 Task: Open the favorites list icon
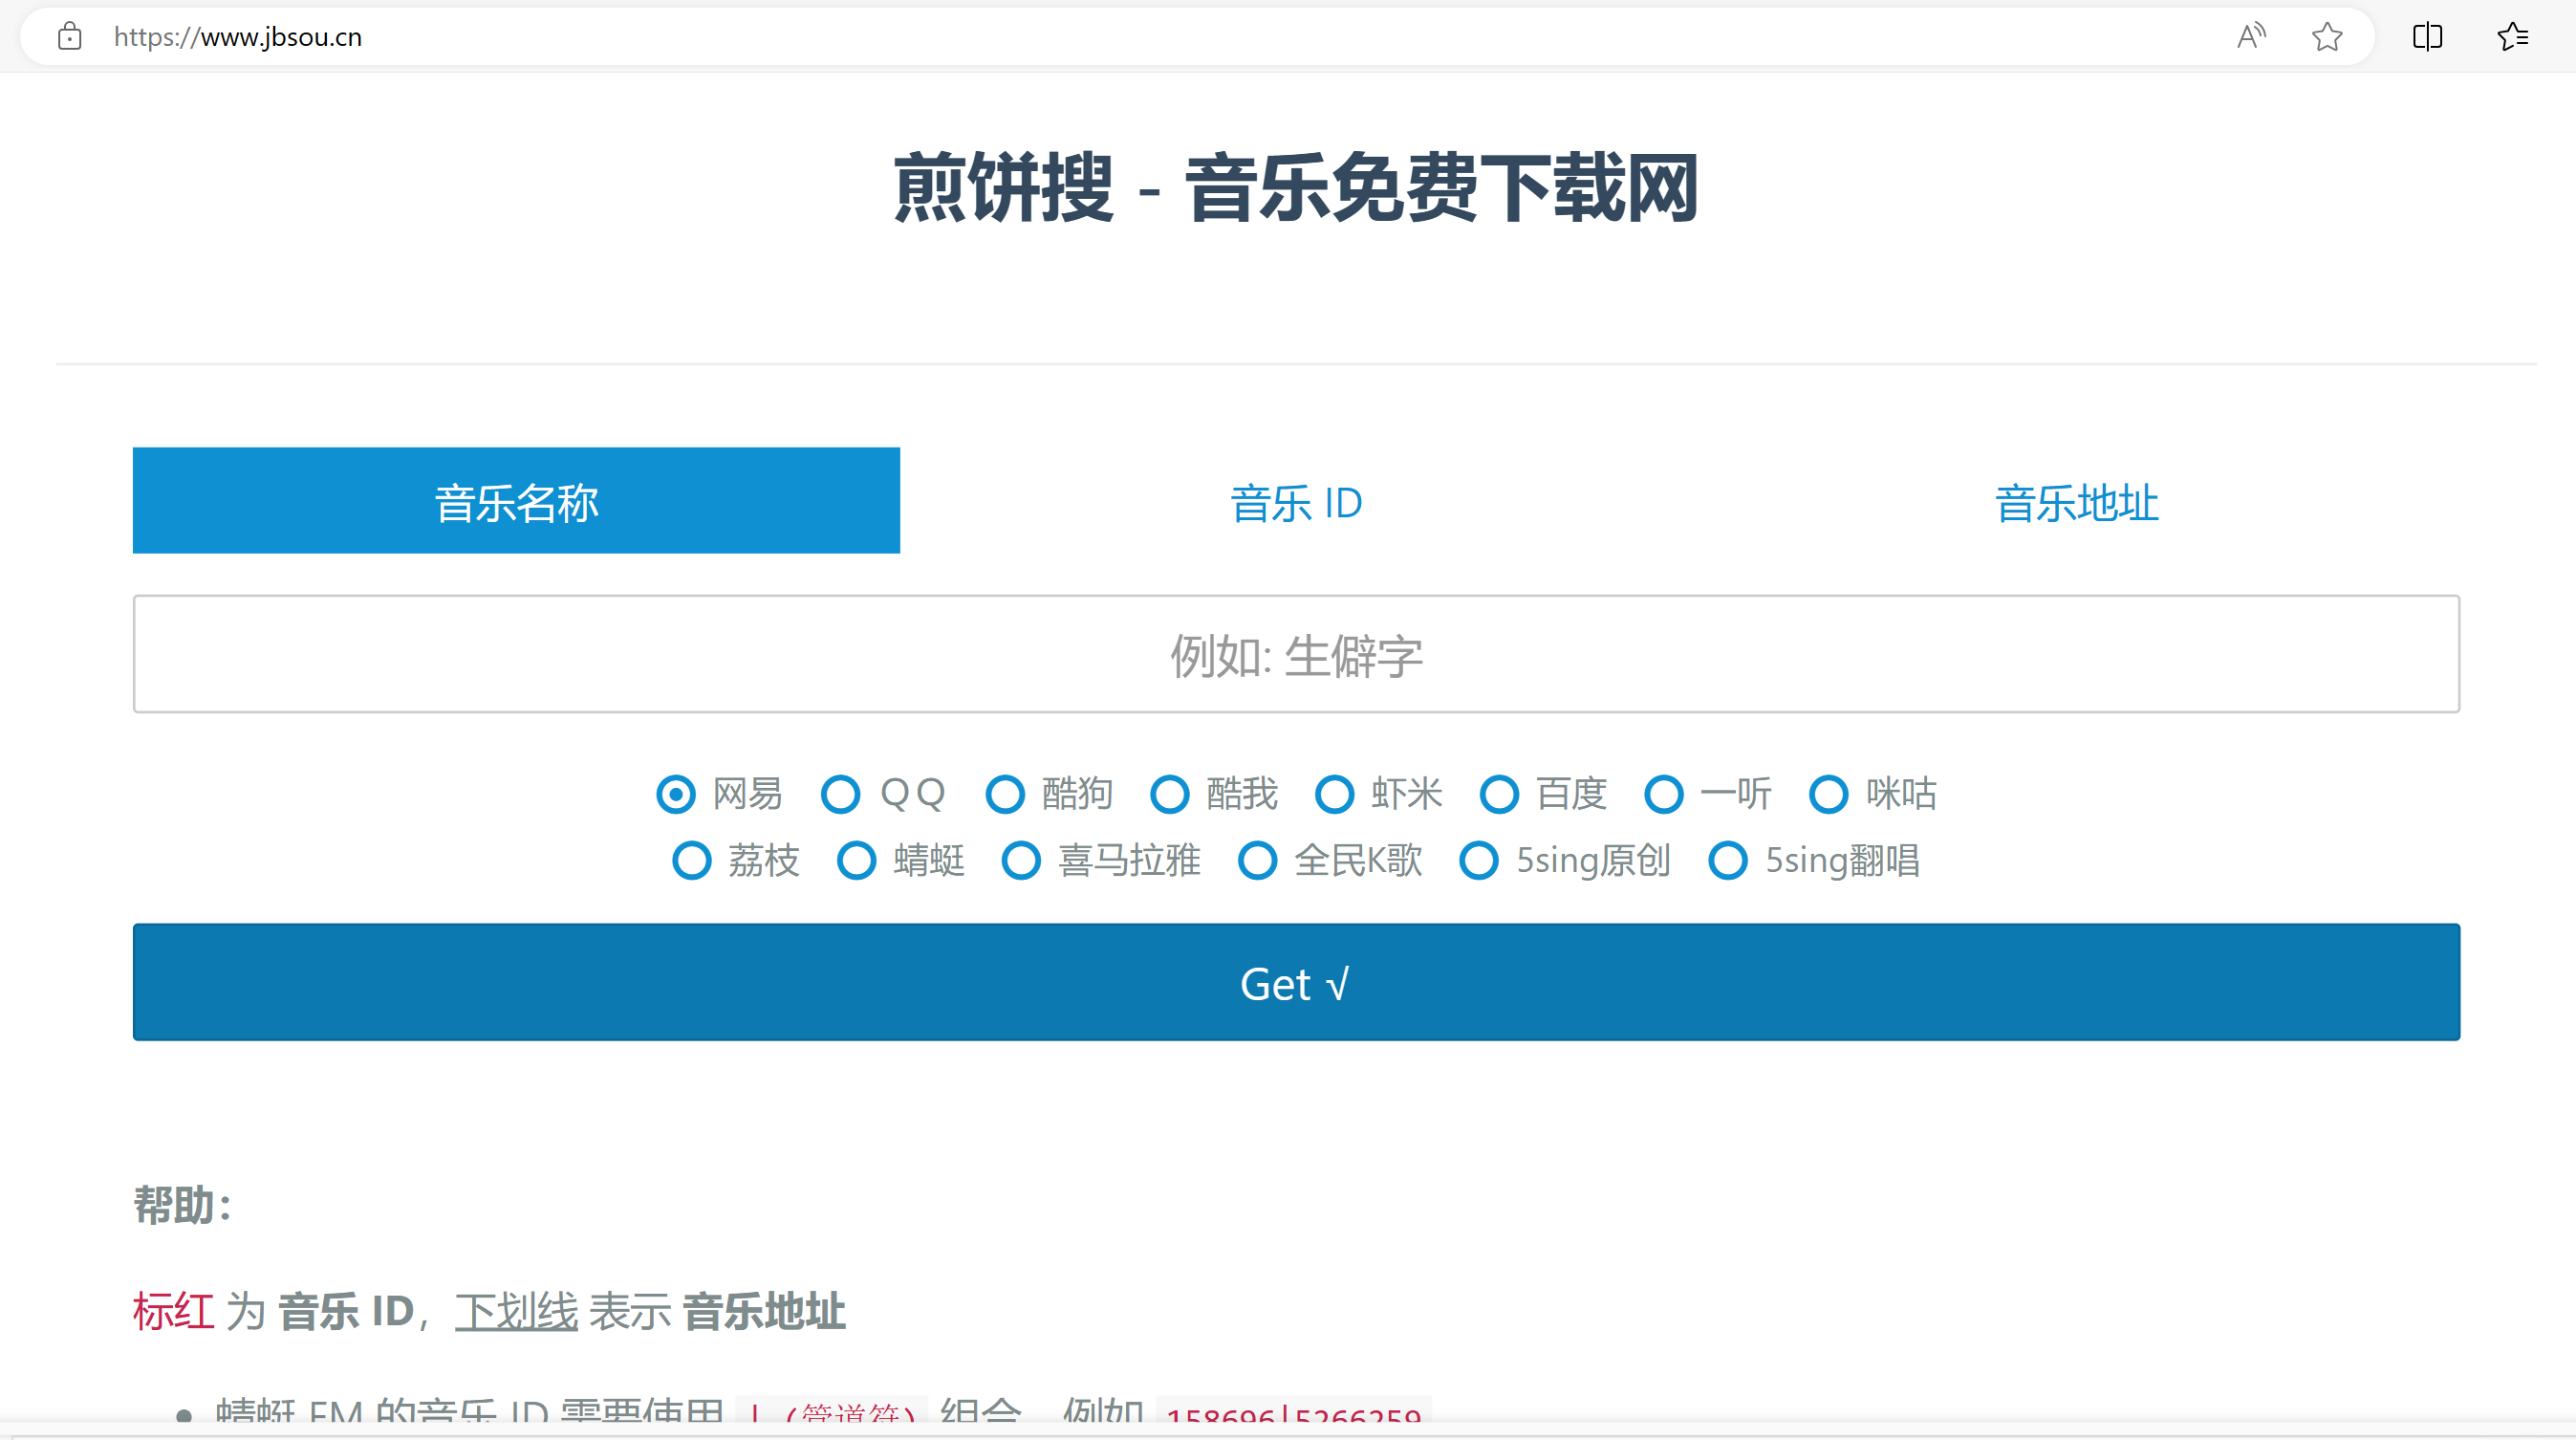pyautogui.click(x=2512, y=37)
